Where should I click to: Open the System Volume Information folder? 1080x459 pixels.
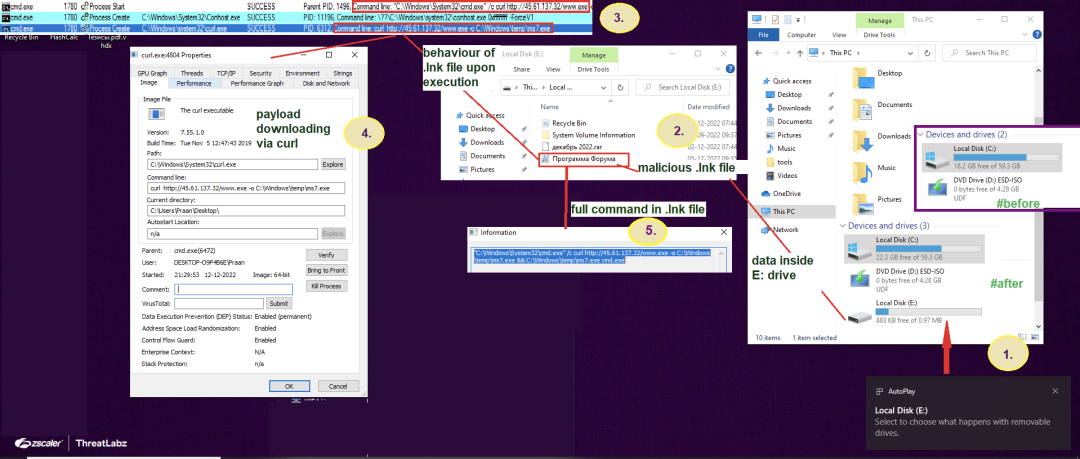[x=594, y=134]
